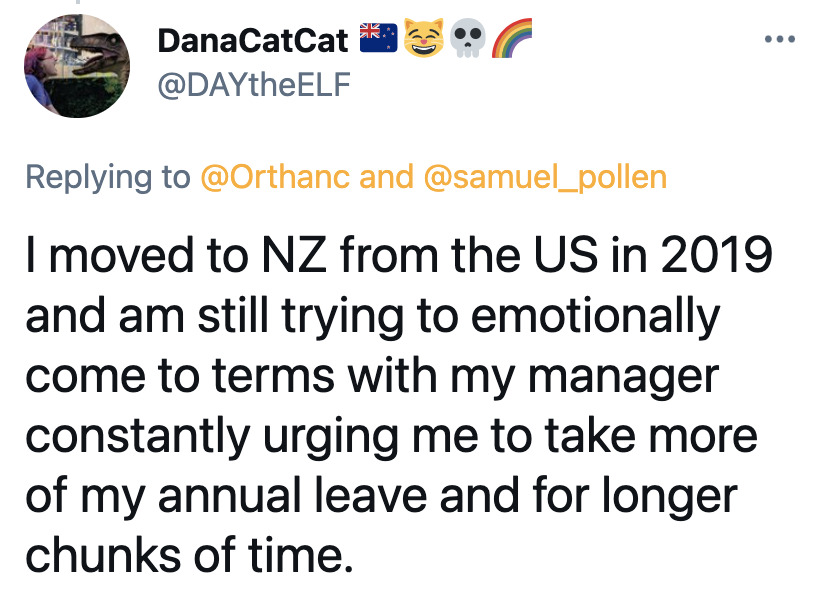Open the @samuel_pollen mention link

coord(545,177)
